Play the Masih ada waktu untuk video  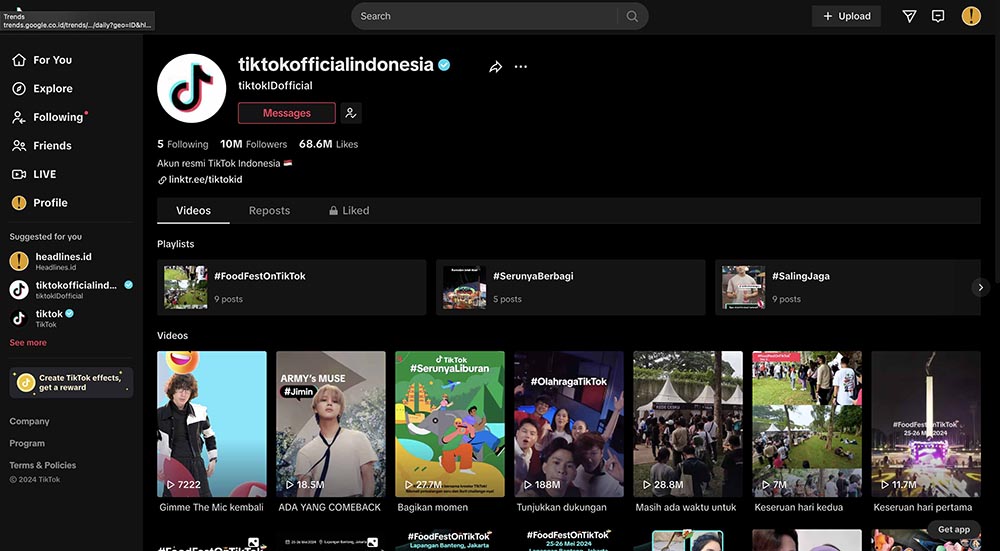click(x=688, y=424)
